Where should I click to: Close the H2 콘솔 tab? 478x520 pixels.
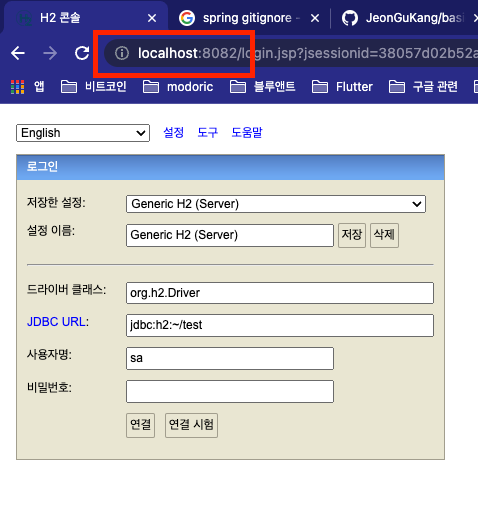(152, 18)
